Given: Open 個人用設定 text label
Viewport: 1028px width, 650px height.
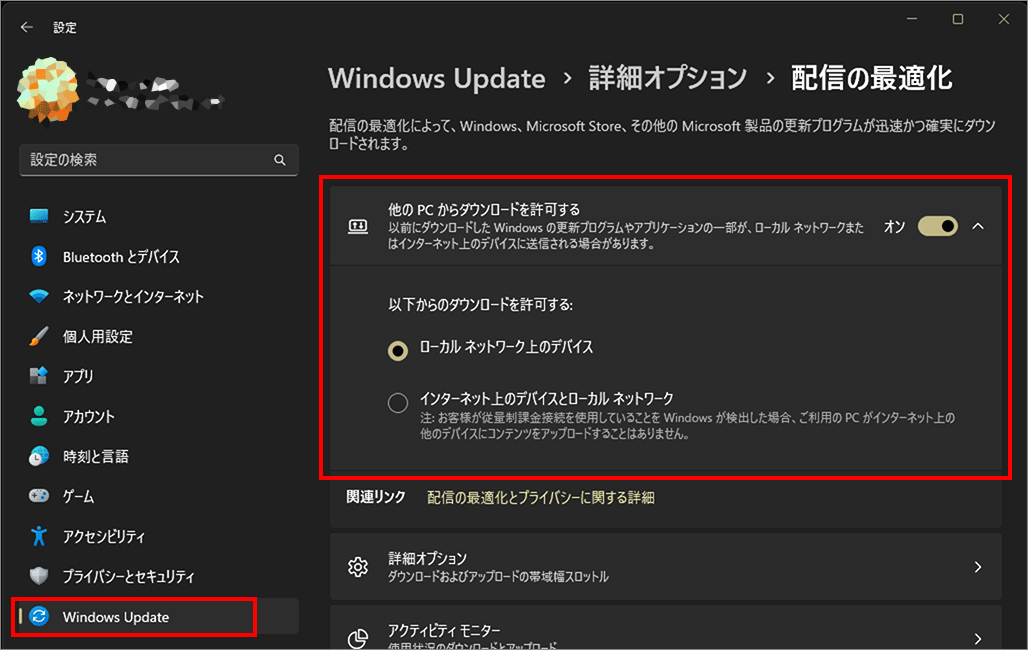Looking at the screenshot, I should pyautogui.click(x=98, y=336).
